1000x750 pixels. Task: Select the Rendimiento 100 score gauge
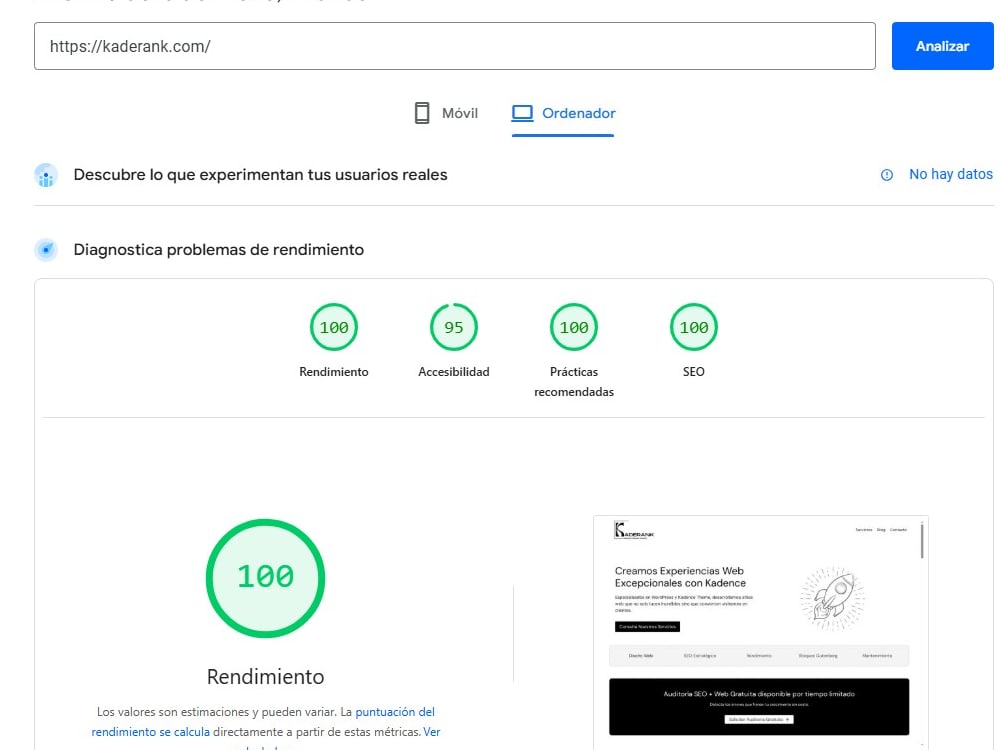(334, 327)
